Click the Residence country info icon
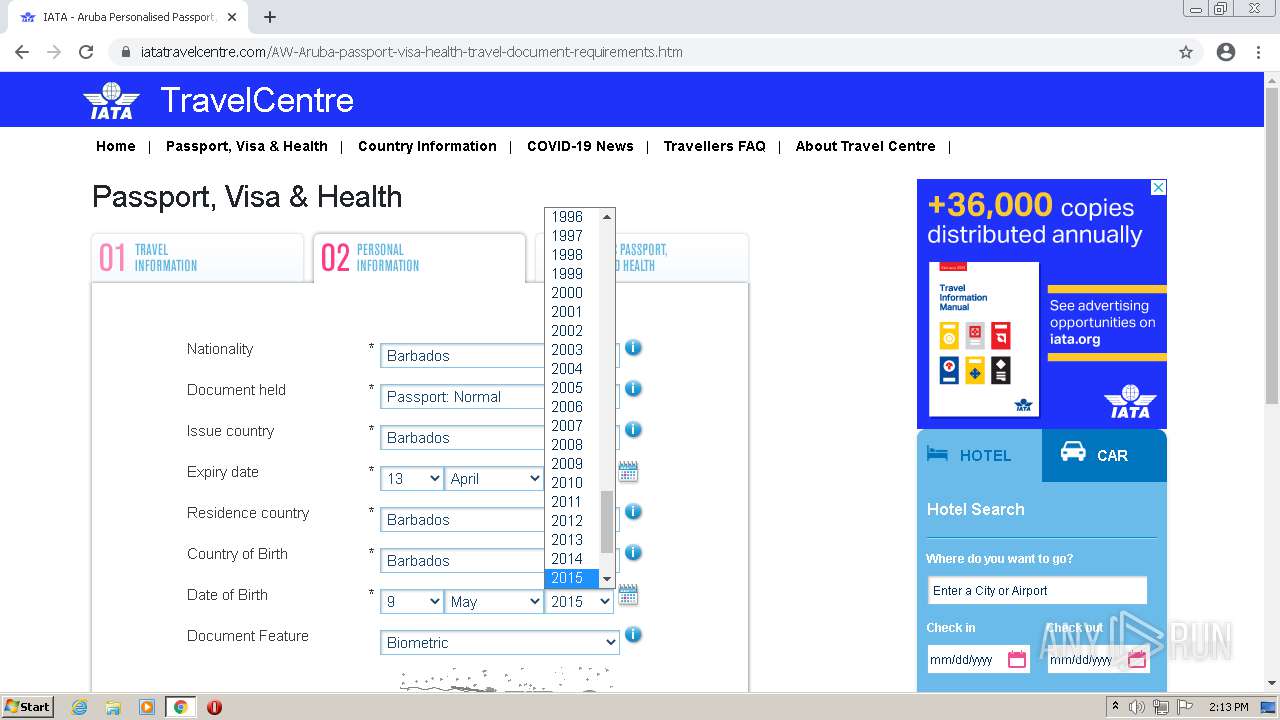Viewport: 1280px width, 720px height. pyautogui.click(x=633, y=512)
